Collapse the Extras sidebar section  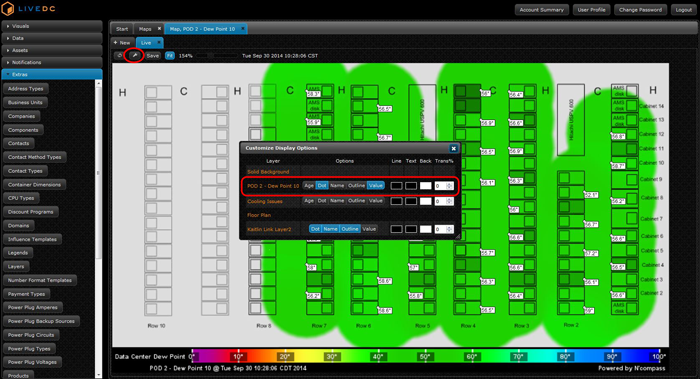coord(52,75)
